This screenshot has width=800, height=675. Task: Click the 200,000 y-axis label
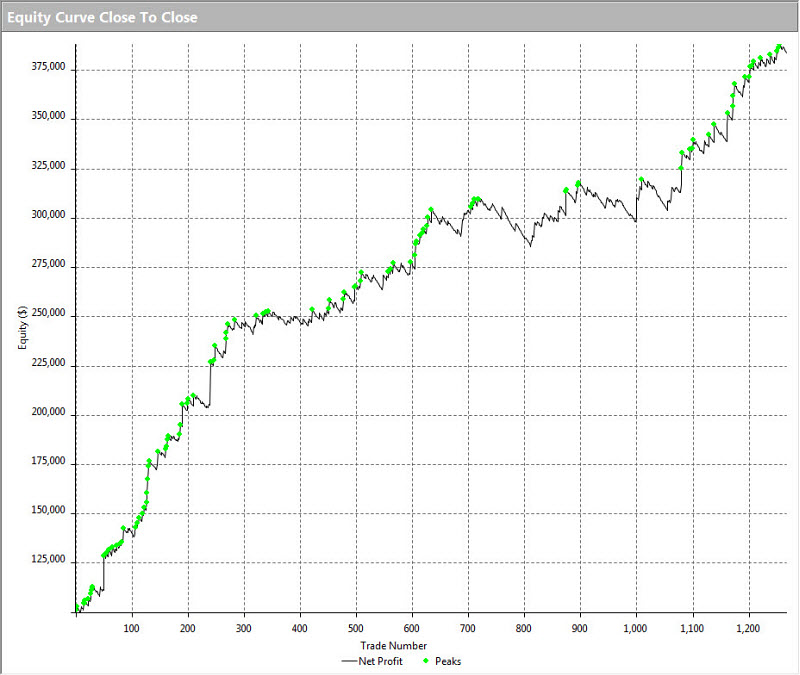point(48,412)
